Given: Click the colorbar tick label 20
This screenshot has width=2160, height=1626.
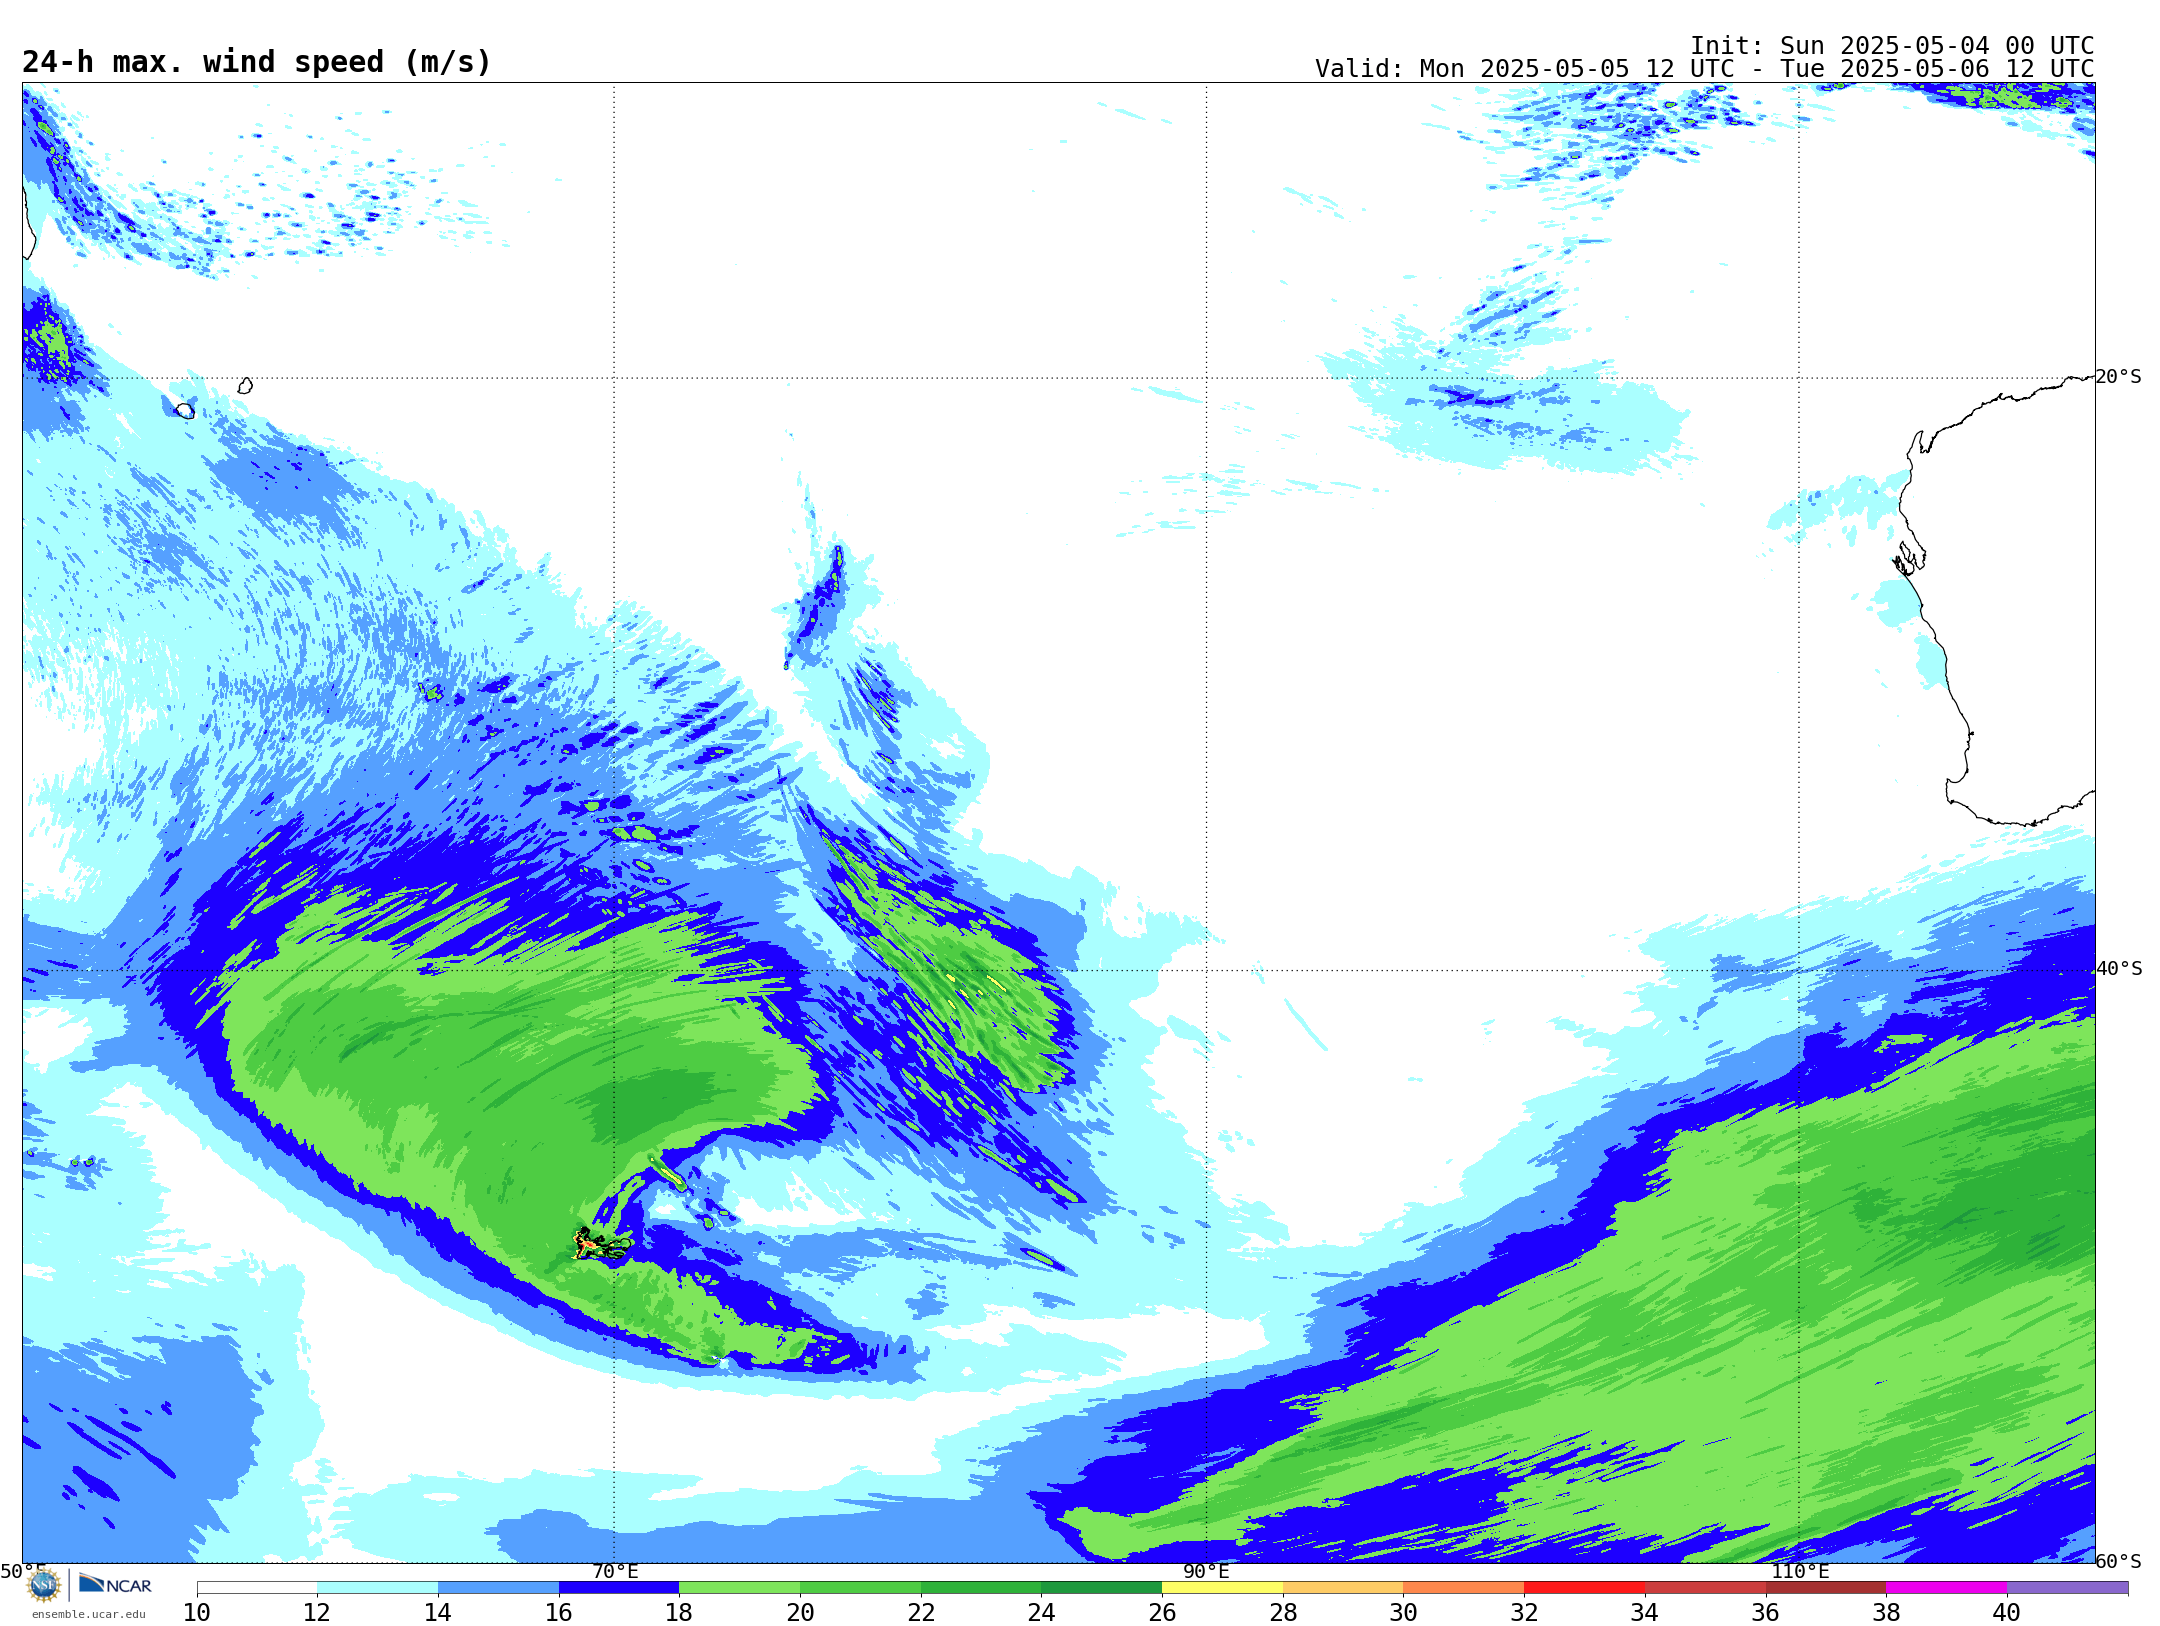Looking at the screenshot, I should (x=800, y=1612).
